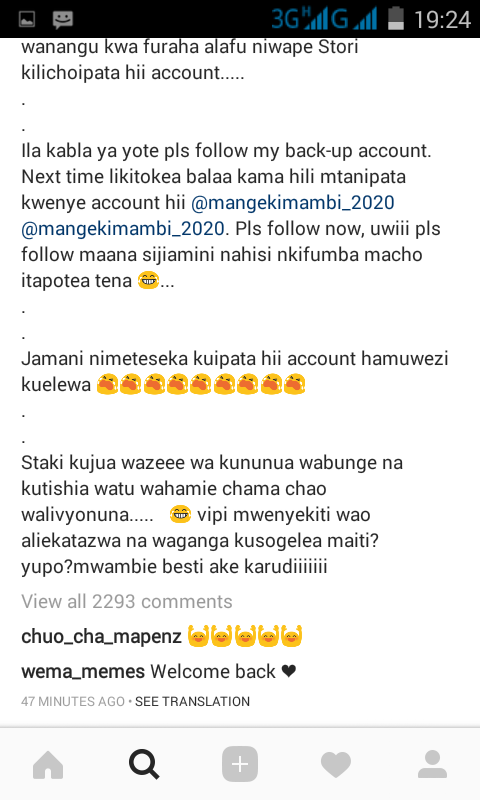Expand View all 2293 comments
The height and width of the screenshot is (800, 480).
[127, 602]
